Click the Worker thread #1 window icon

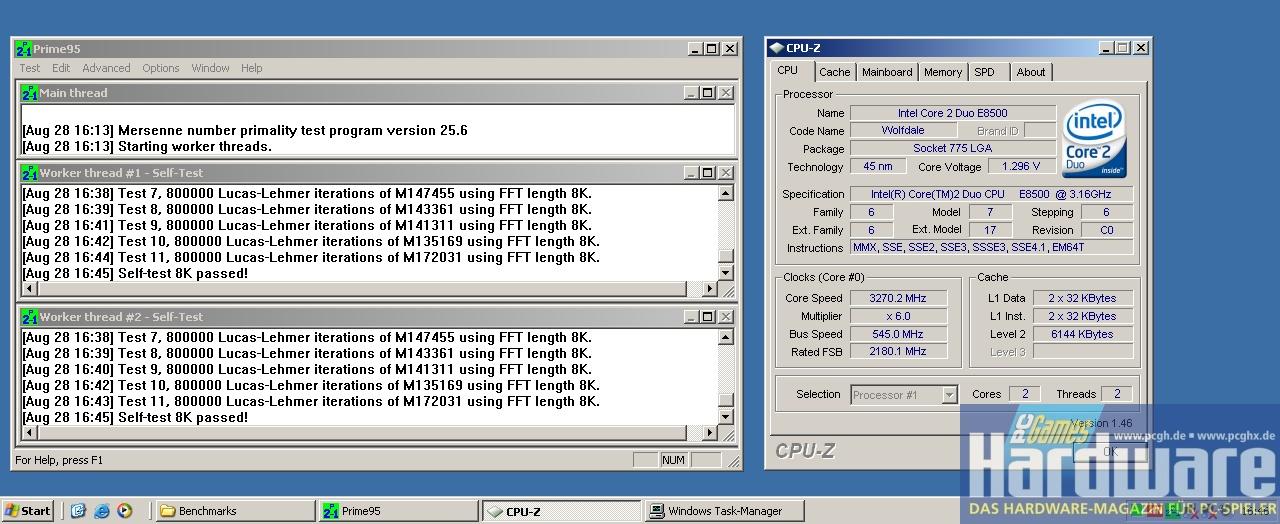click(x=30, y=173)
